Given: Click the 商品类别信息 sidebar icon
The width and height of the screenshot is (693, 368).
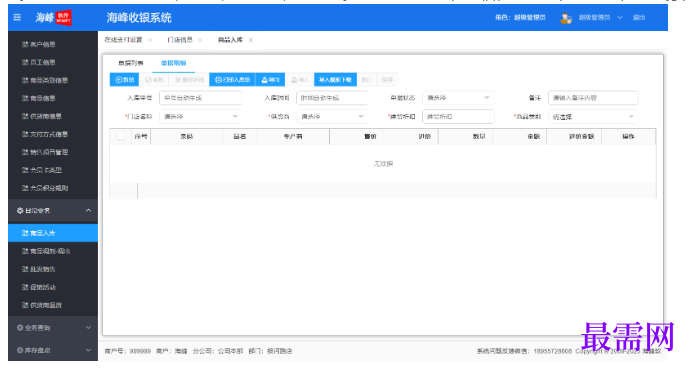Looking at the screenshot, I should tap(25, 80).
